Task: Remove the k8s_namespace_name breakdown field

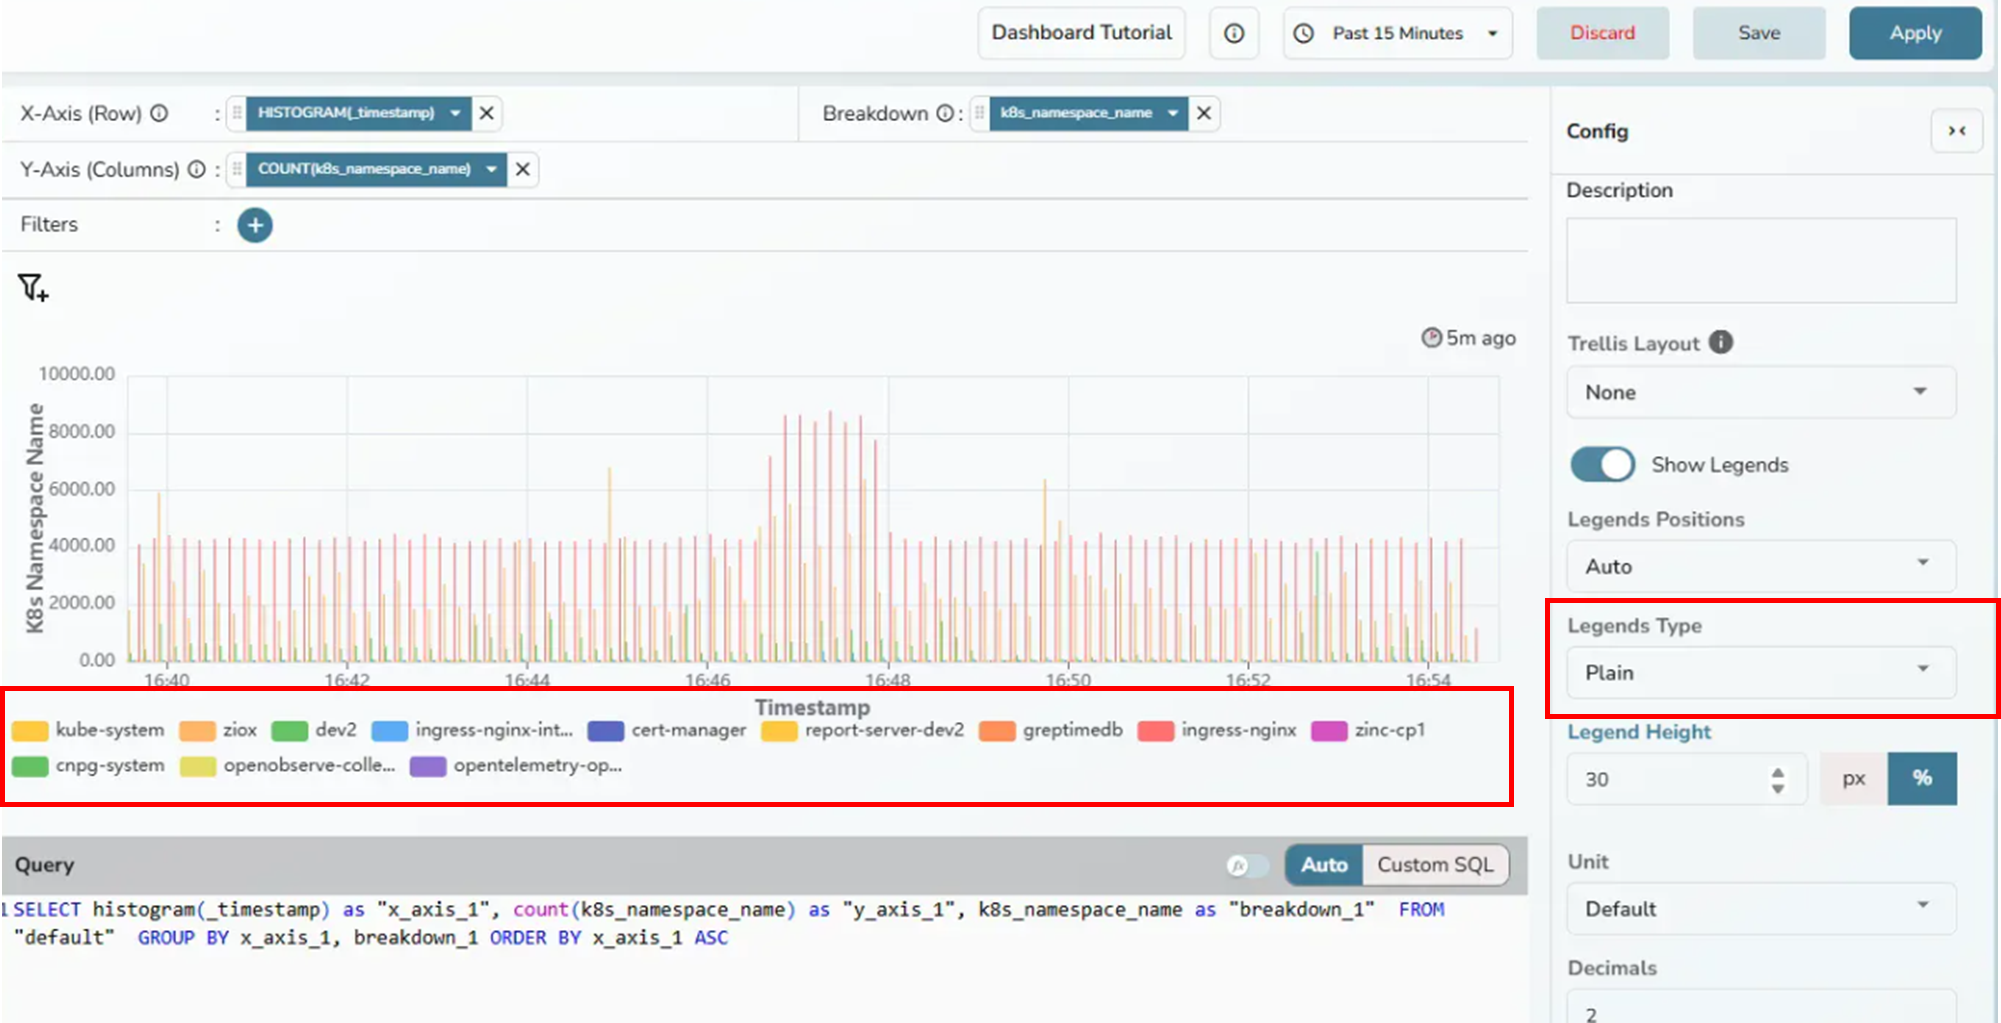Action: [1204, 113]
